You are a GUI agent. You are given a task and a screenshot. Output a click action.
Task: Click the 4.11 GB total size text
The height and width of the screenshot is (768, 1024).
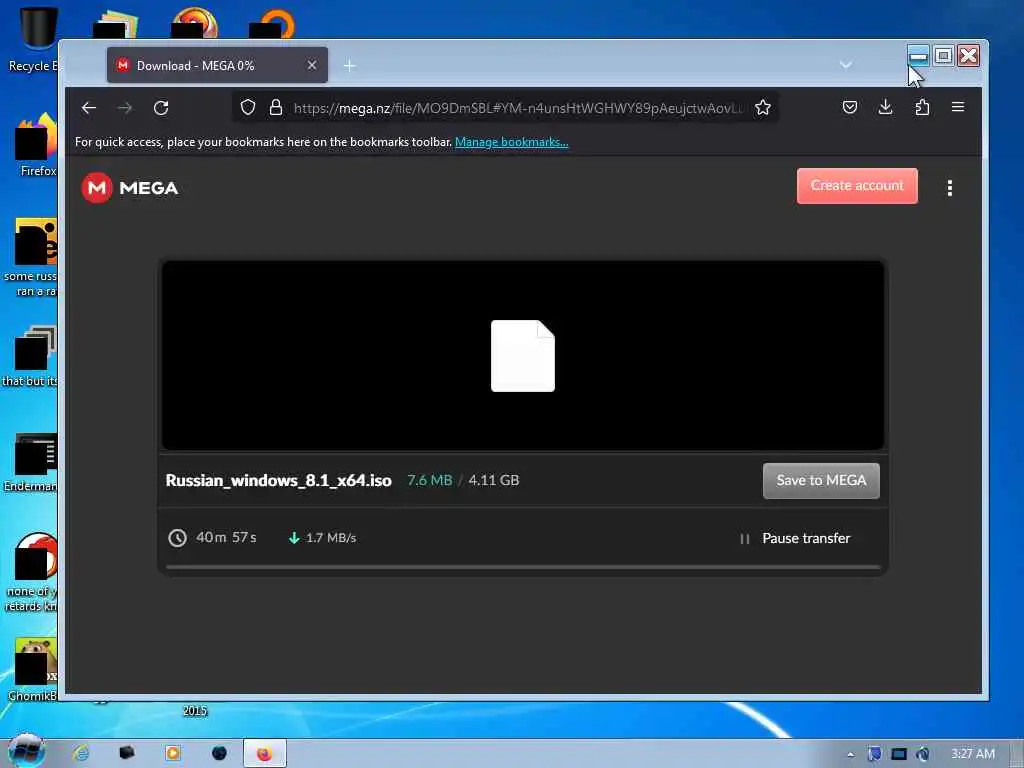[x=494, y=480]
